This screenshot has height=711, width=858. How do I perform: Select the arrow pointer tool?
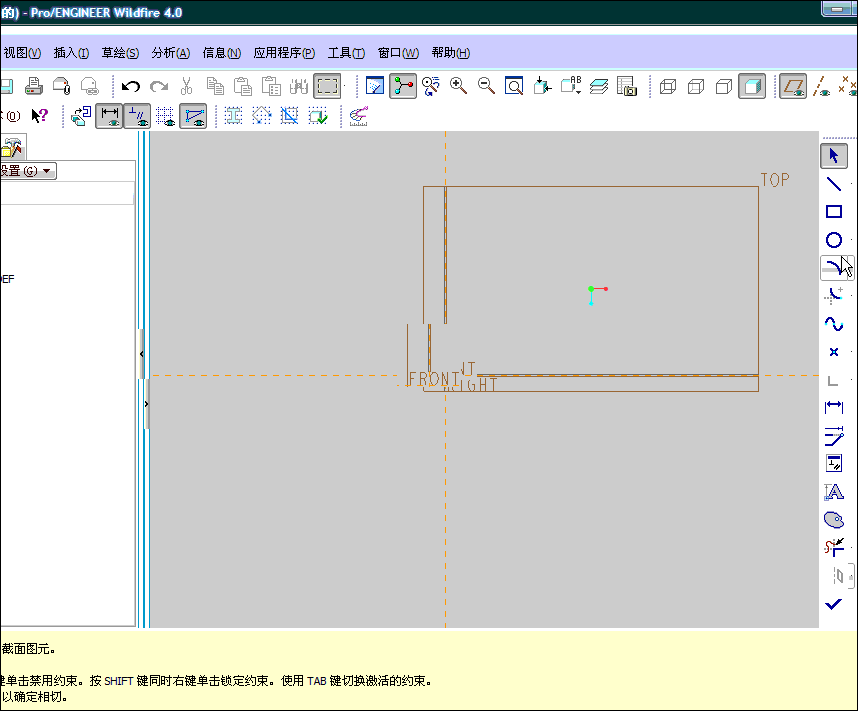(x=834, y=156)
